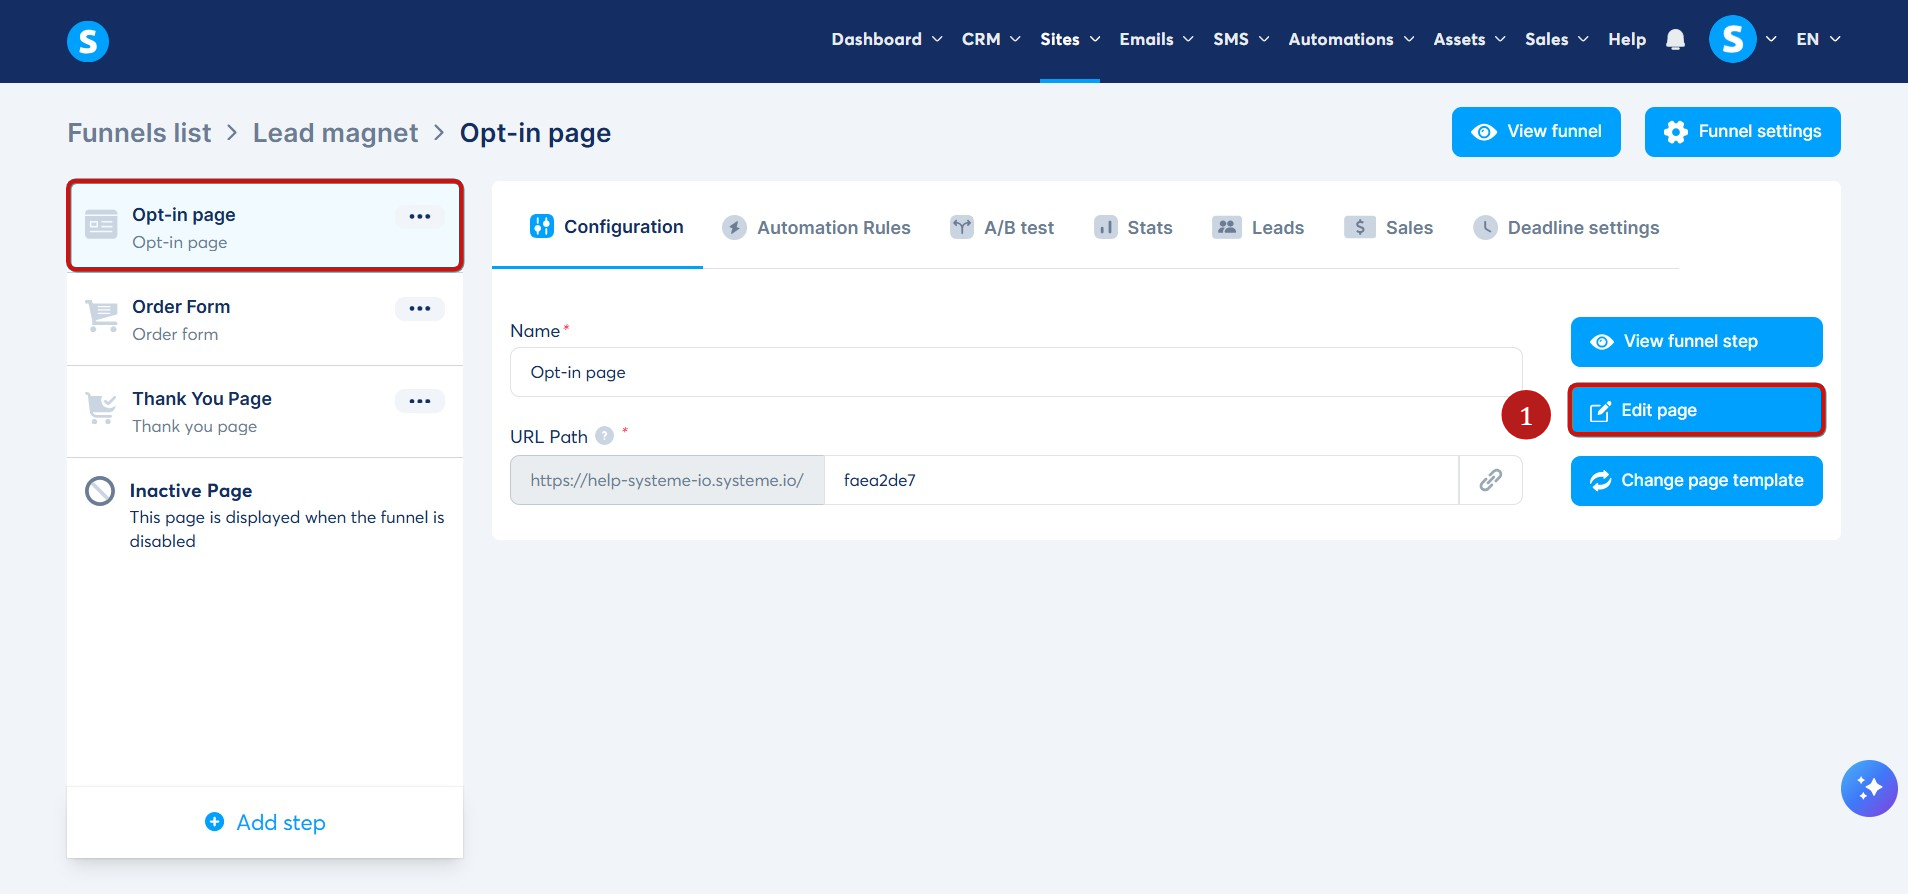This screenshot has height=894, width=1908.
Task: Click the URL Path slug field
Action: point(1141,480)
